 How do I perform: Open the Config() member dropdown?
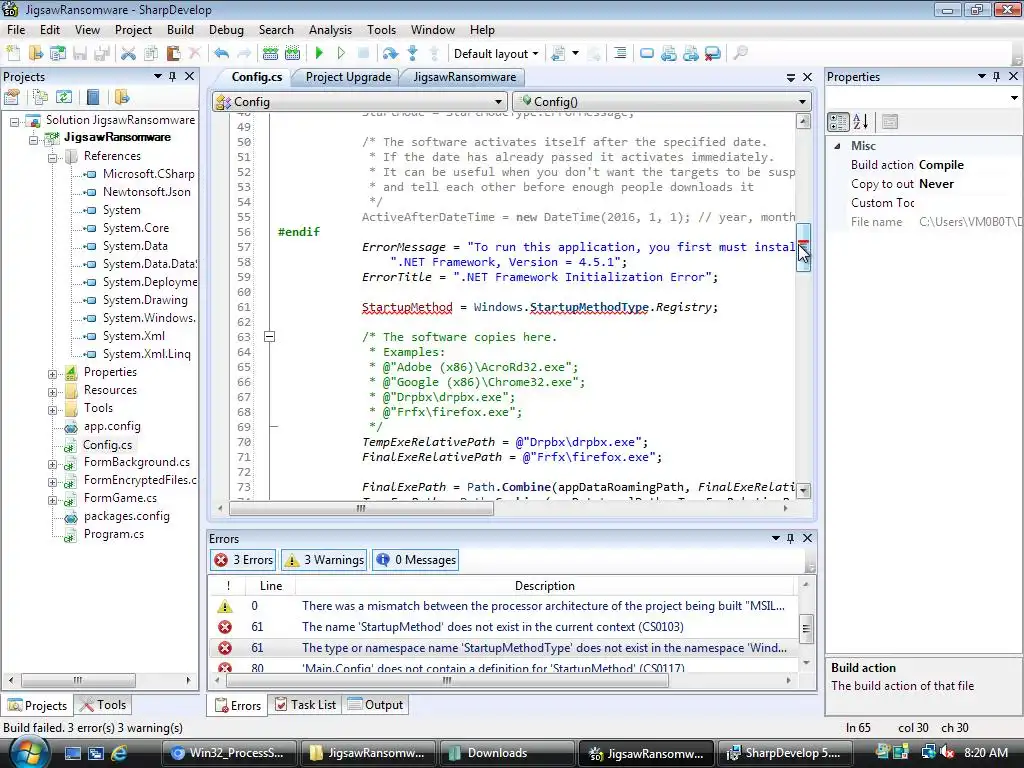click(662, 101)
